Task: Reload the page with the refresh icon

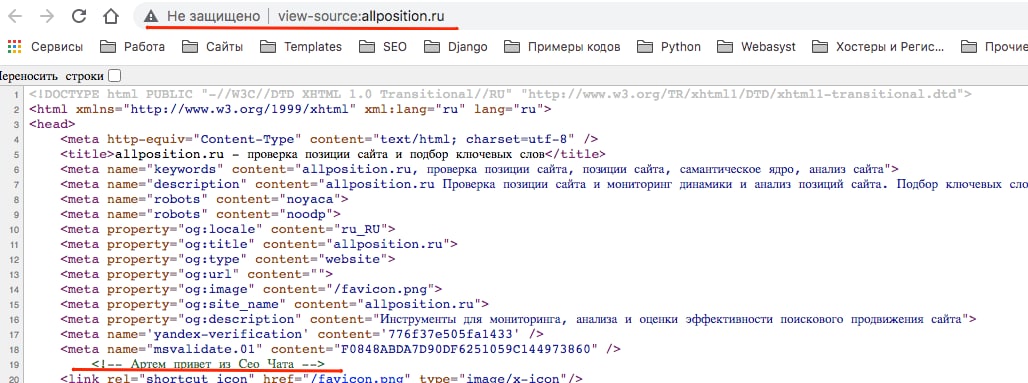Action: (x=79, y=16)
